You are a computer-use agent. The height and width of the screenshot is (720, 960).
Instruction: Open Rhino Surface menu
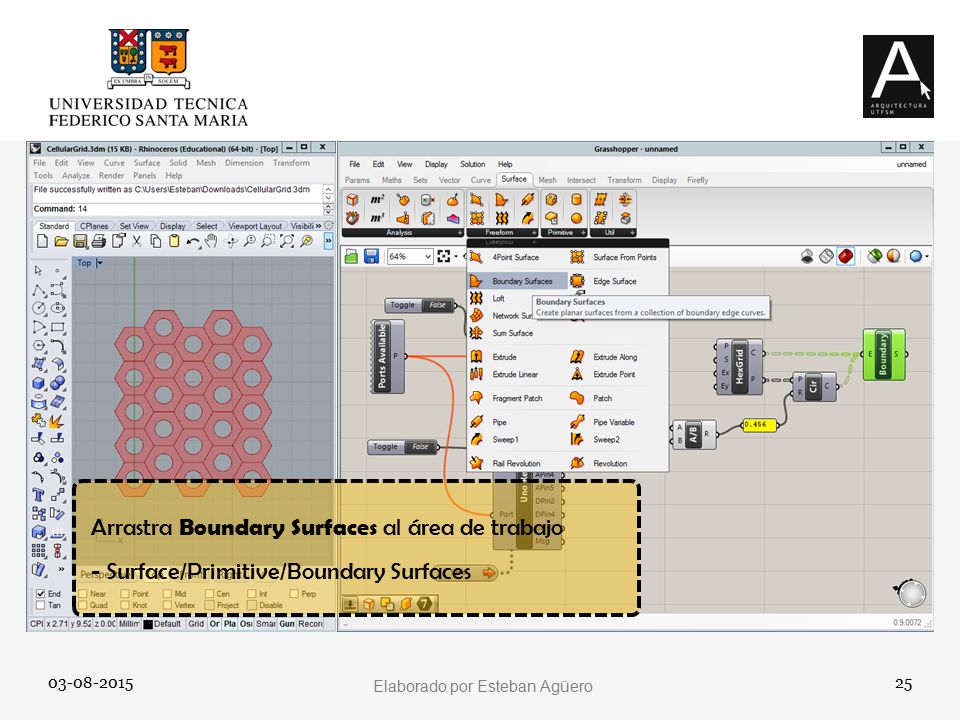click(147, 163)
